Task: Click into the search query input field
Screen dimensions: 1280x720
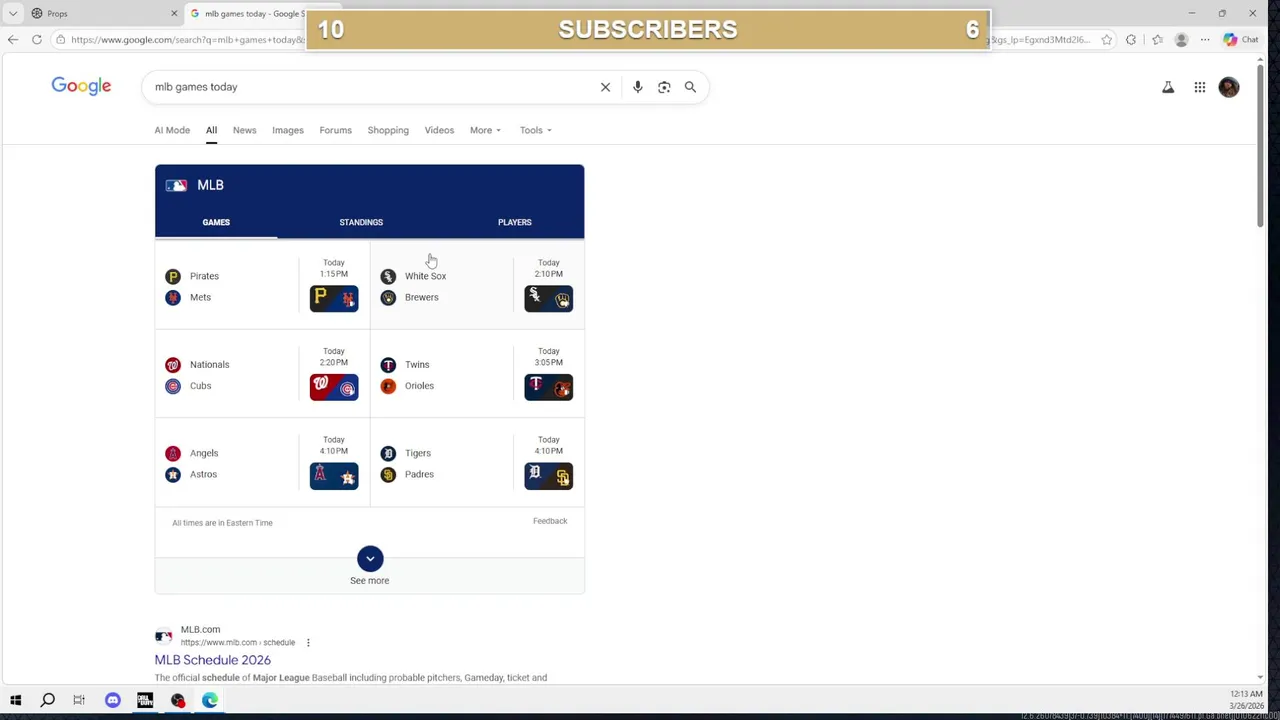Action: pos(370,87)
